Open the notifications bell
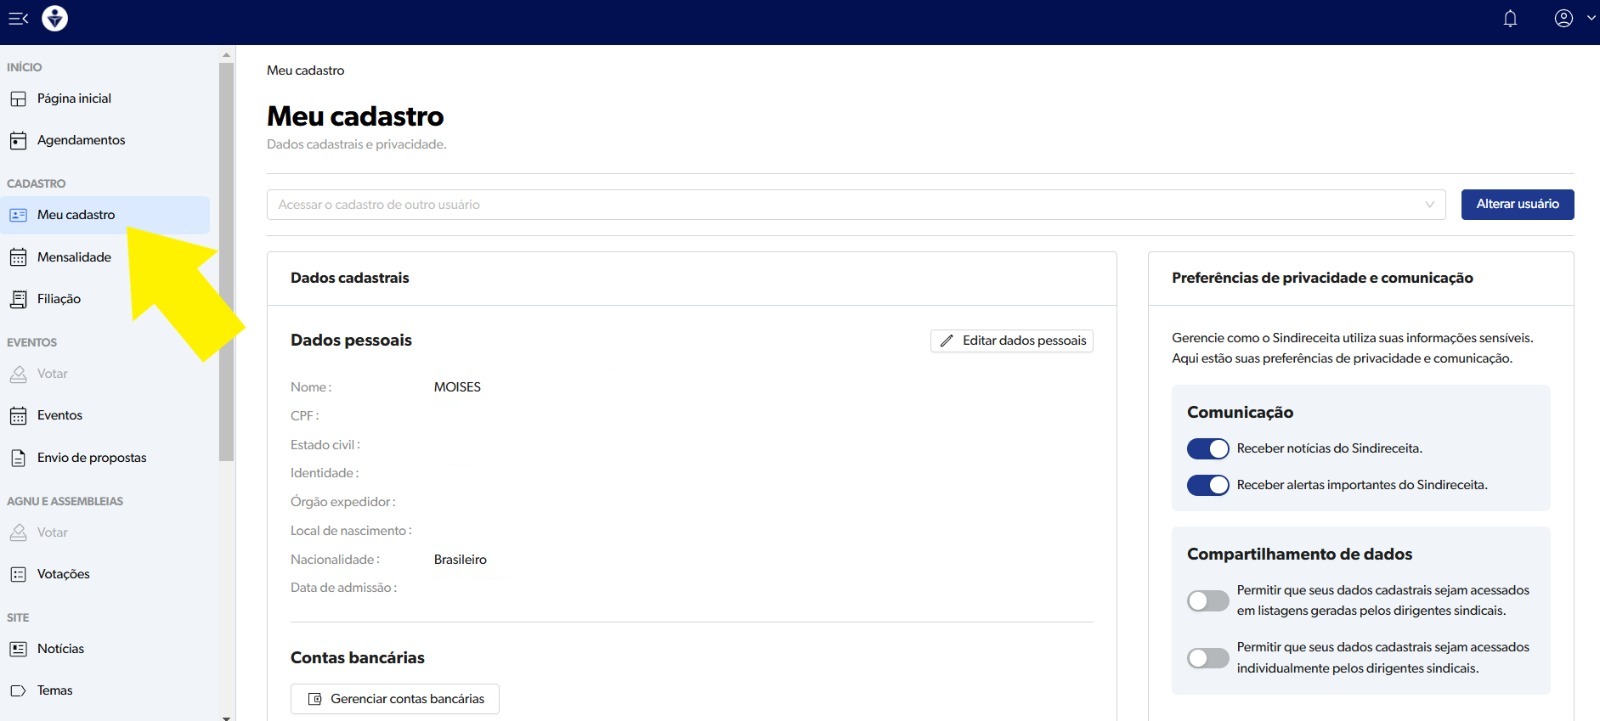The image size is (1600, 721). [x=1510, y=18]
